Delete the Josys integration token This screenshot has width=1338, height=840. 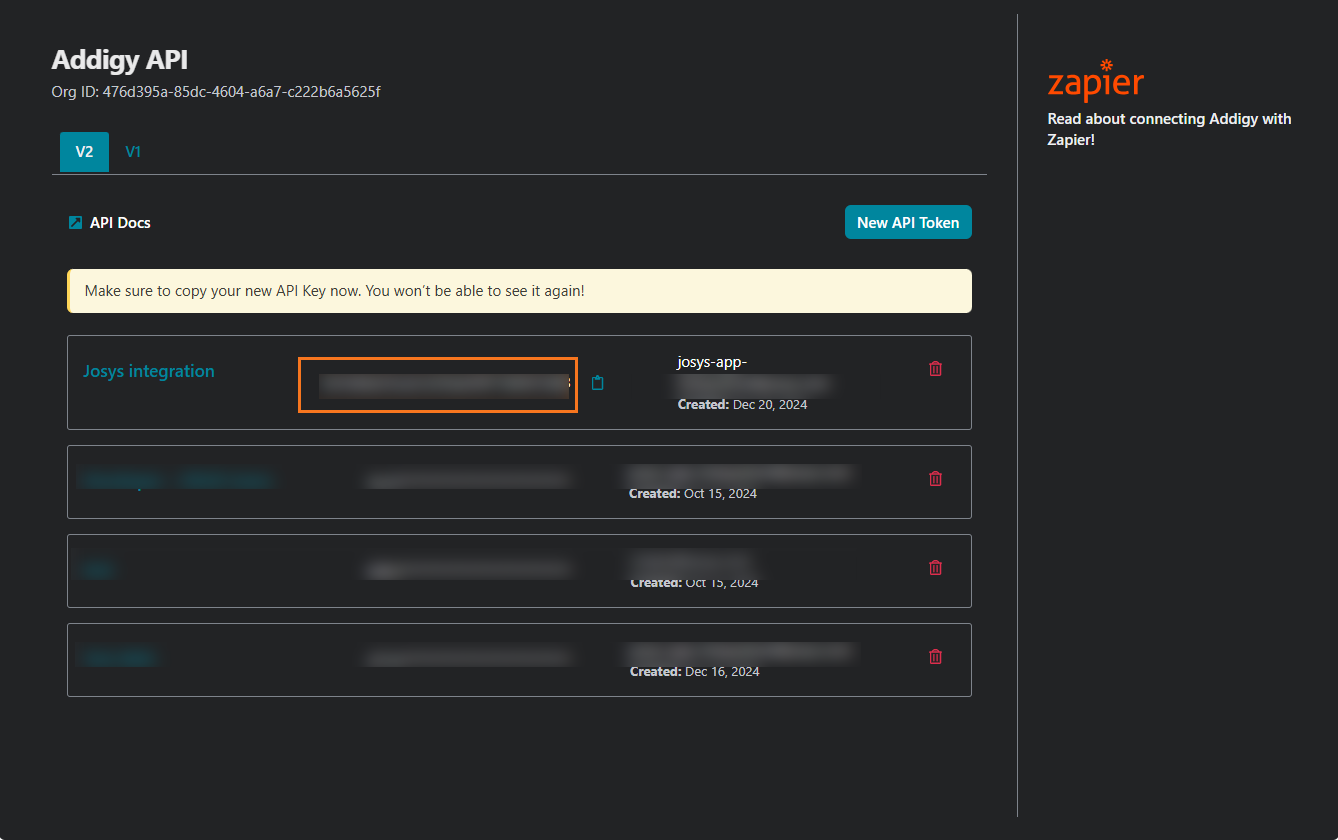pyautogui.click(x=936, y=368)
